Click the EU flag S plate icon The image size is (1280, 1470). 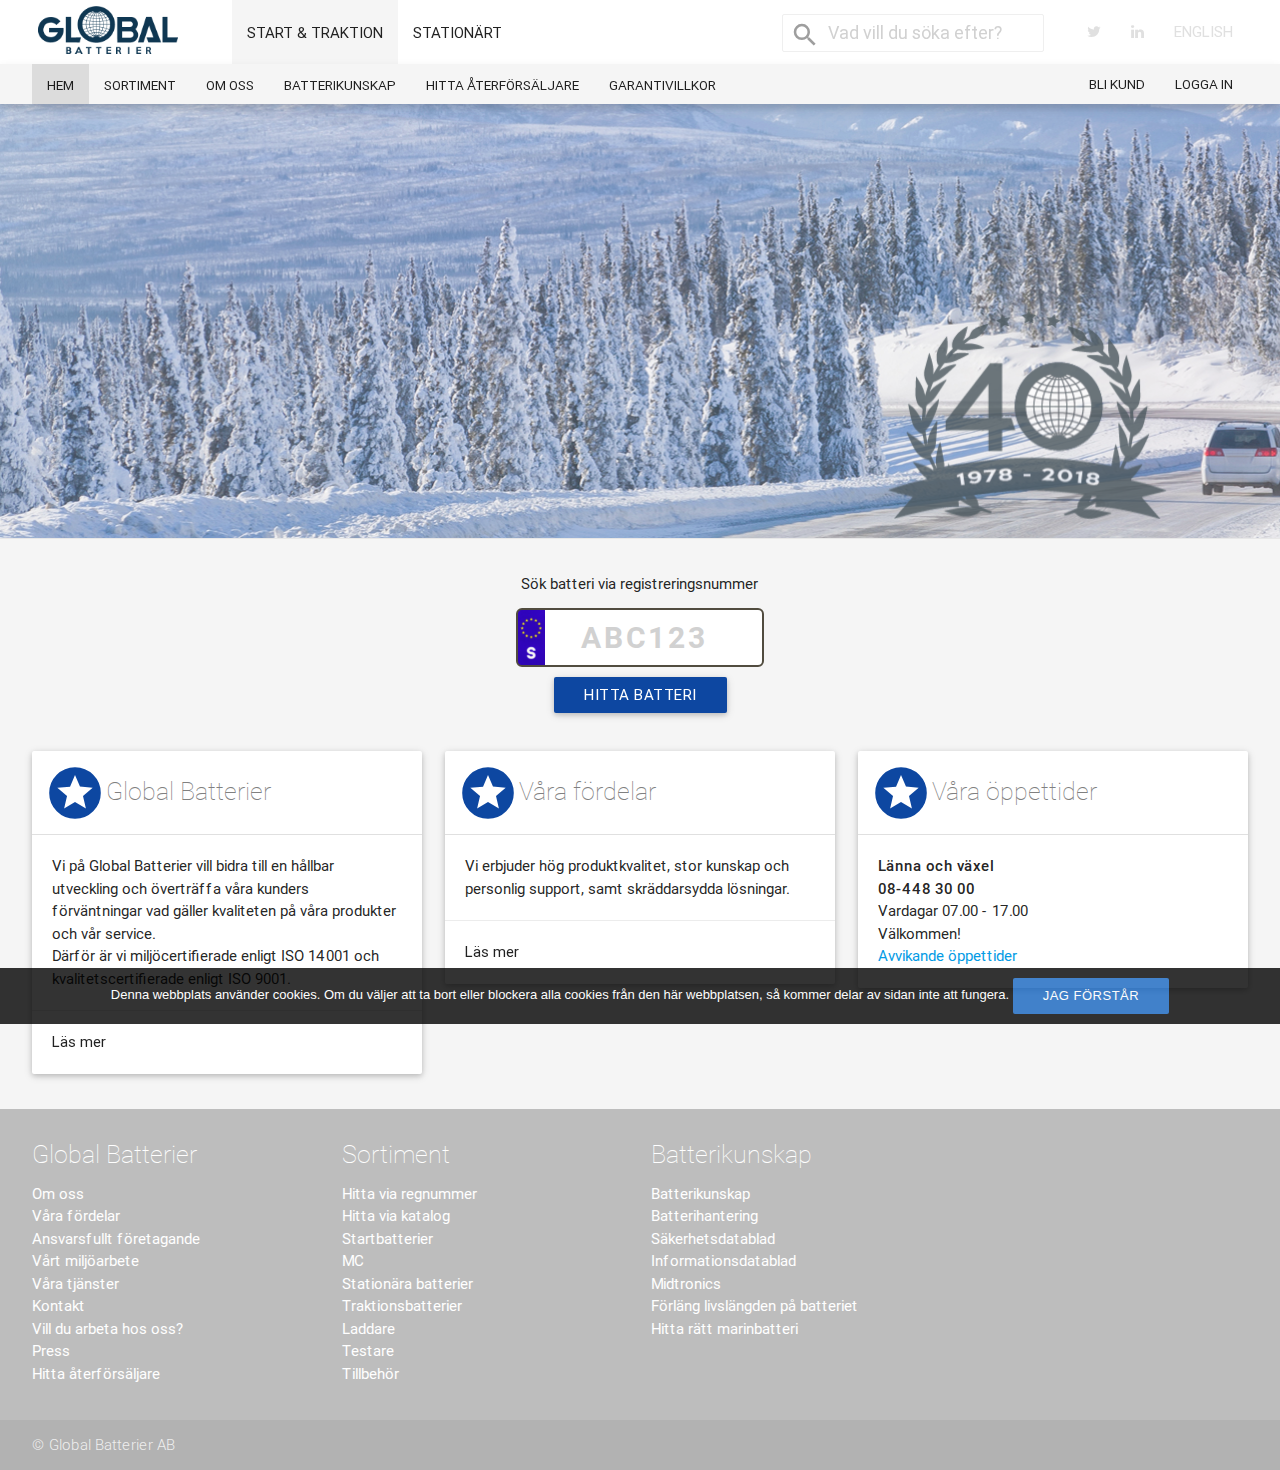click(531, 638)
